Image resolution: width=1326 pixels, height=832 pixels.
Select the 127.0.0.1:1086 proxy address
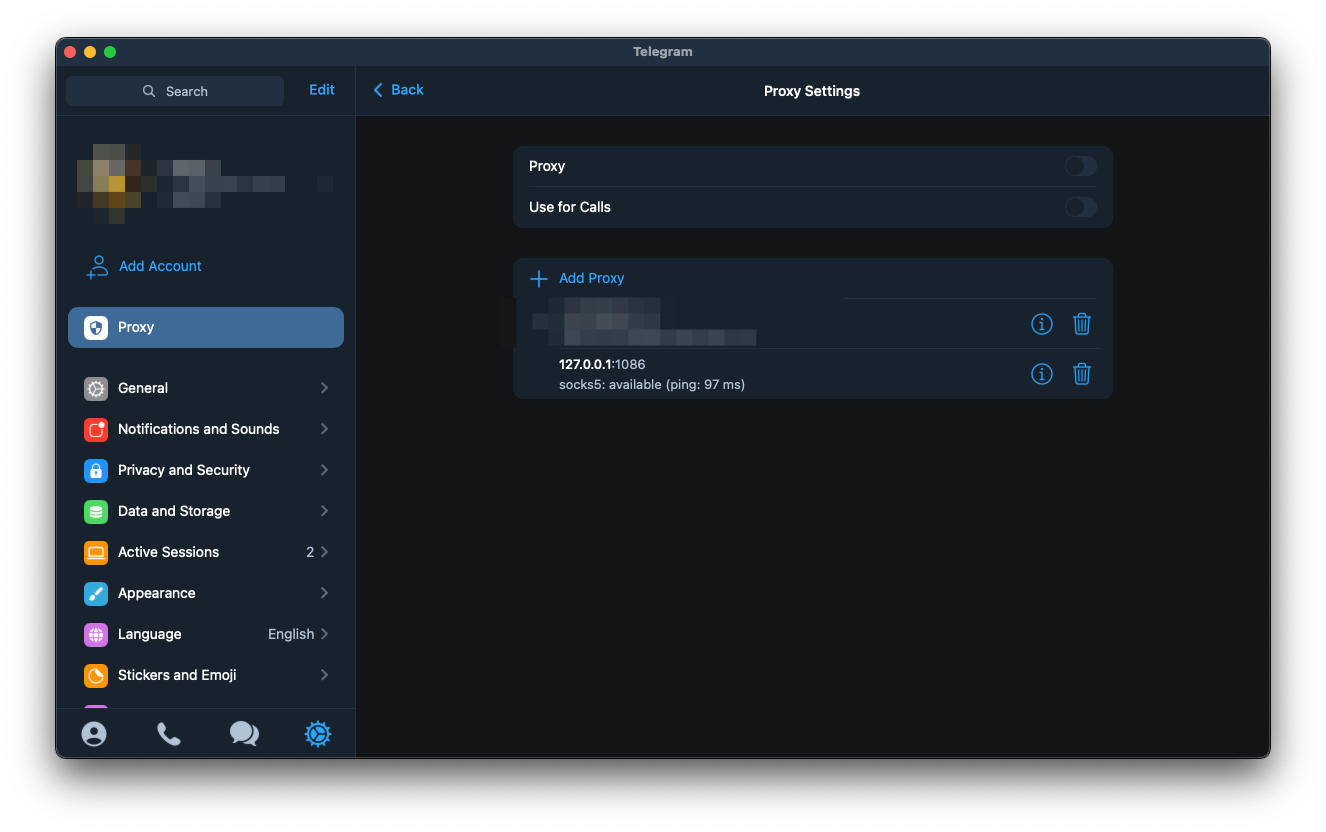tap(602, 364)
